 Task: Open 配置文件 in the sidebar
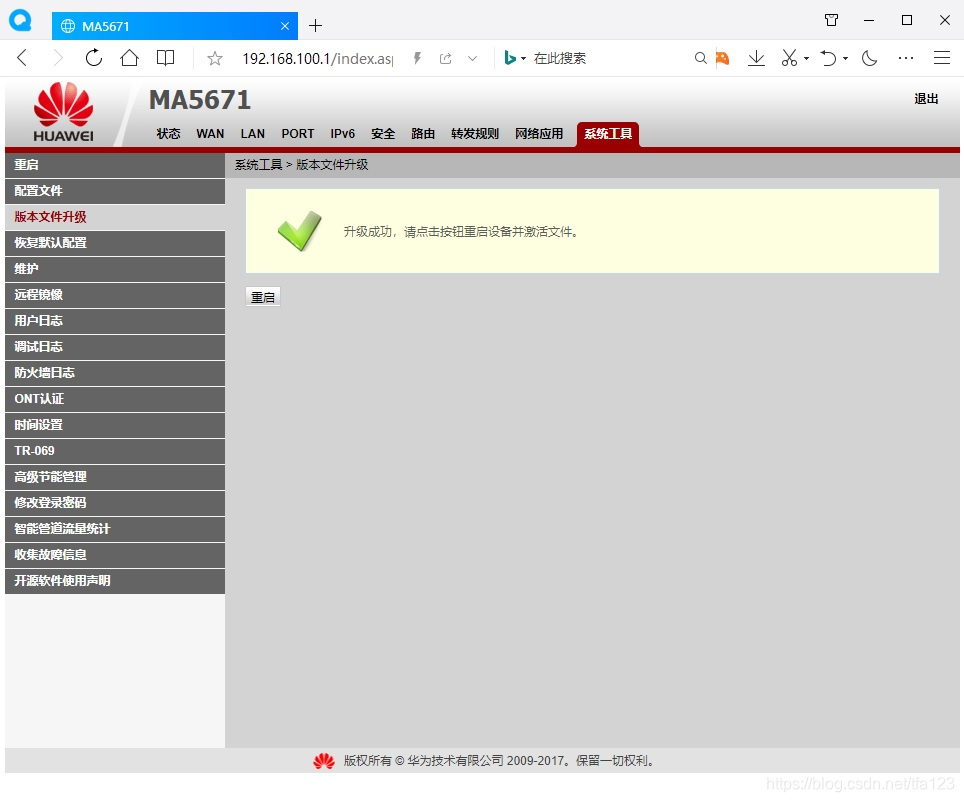pyautogui.click(x=115, y=191)
